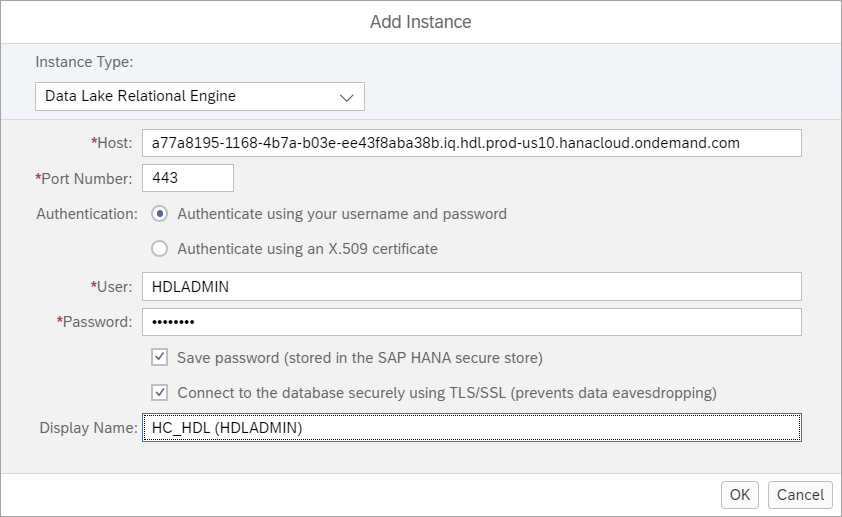Toggle the TLS/SSL secure connection checkbox
The width and height of the screenshot is (842, 517).
point(159,392)
